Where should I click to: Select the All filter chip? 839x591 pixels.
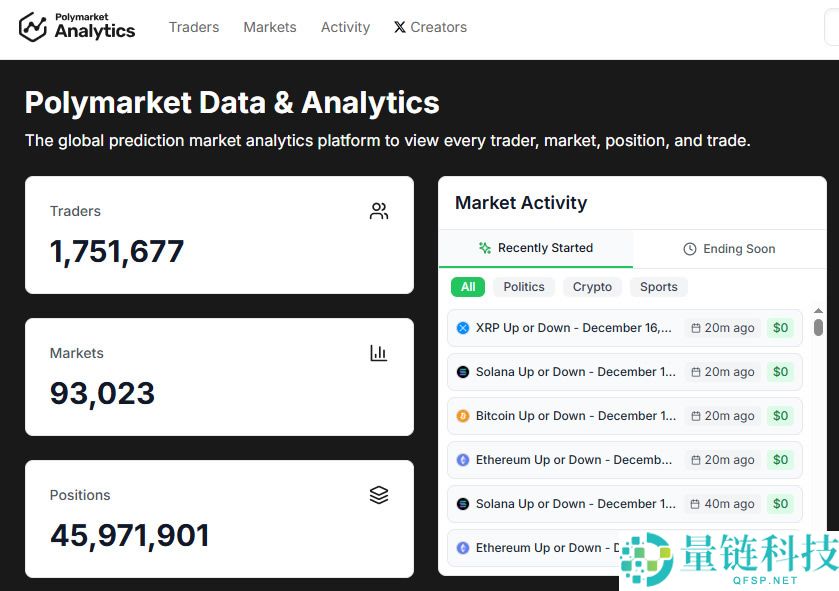(468, 287)
